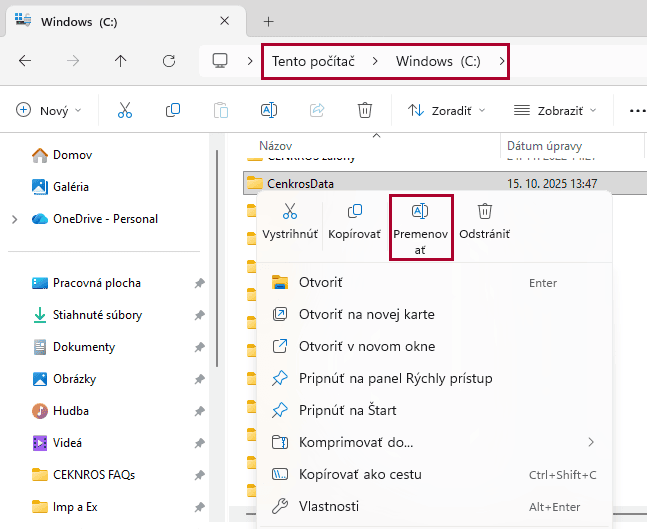Image resolution: width=647 pixels, height=529 pixels.
Task: Click Odstrániť trash icon in context menu
Action: (484, 221)
